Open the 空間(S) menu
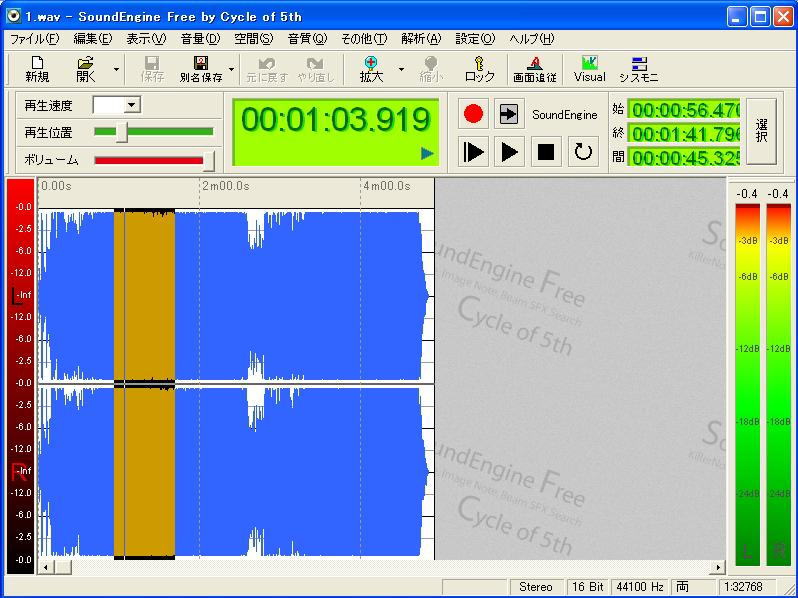This screenshot has height=598, width=798. click(x=253, y=39)
